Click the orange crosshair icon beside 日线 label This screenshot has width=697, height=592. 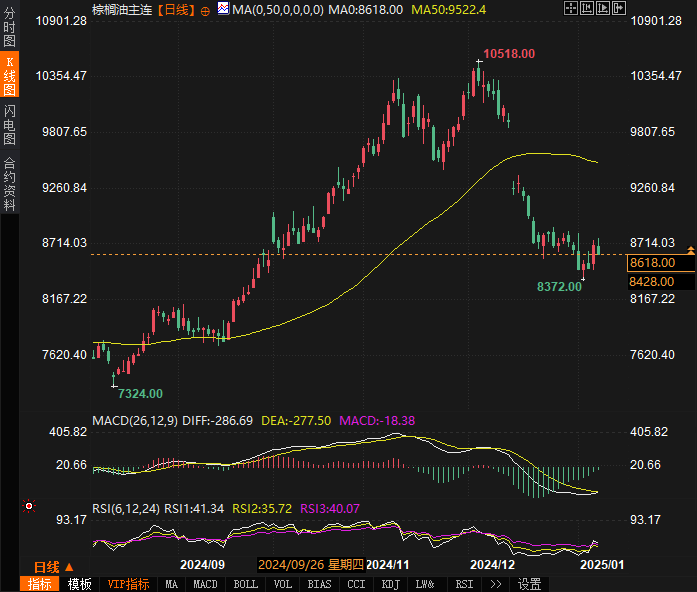[205, 9]
